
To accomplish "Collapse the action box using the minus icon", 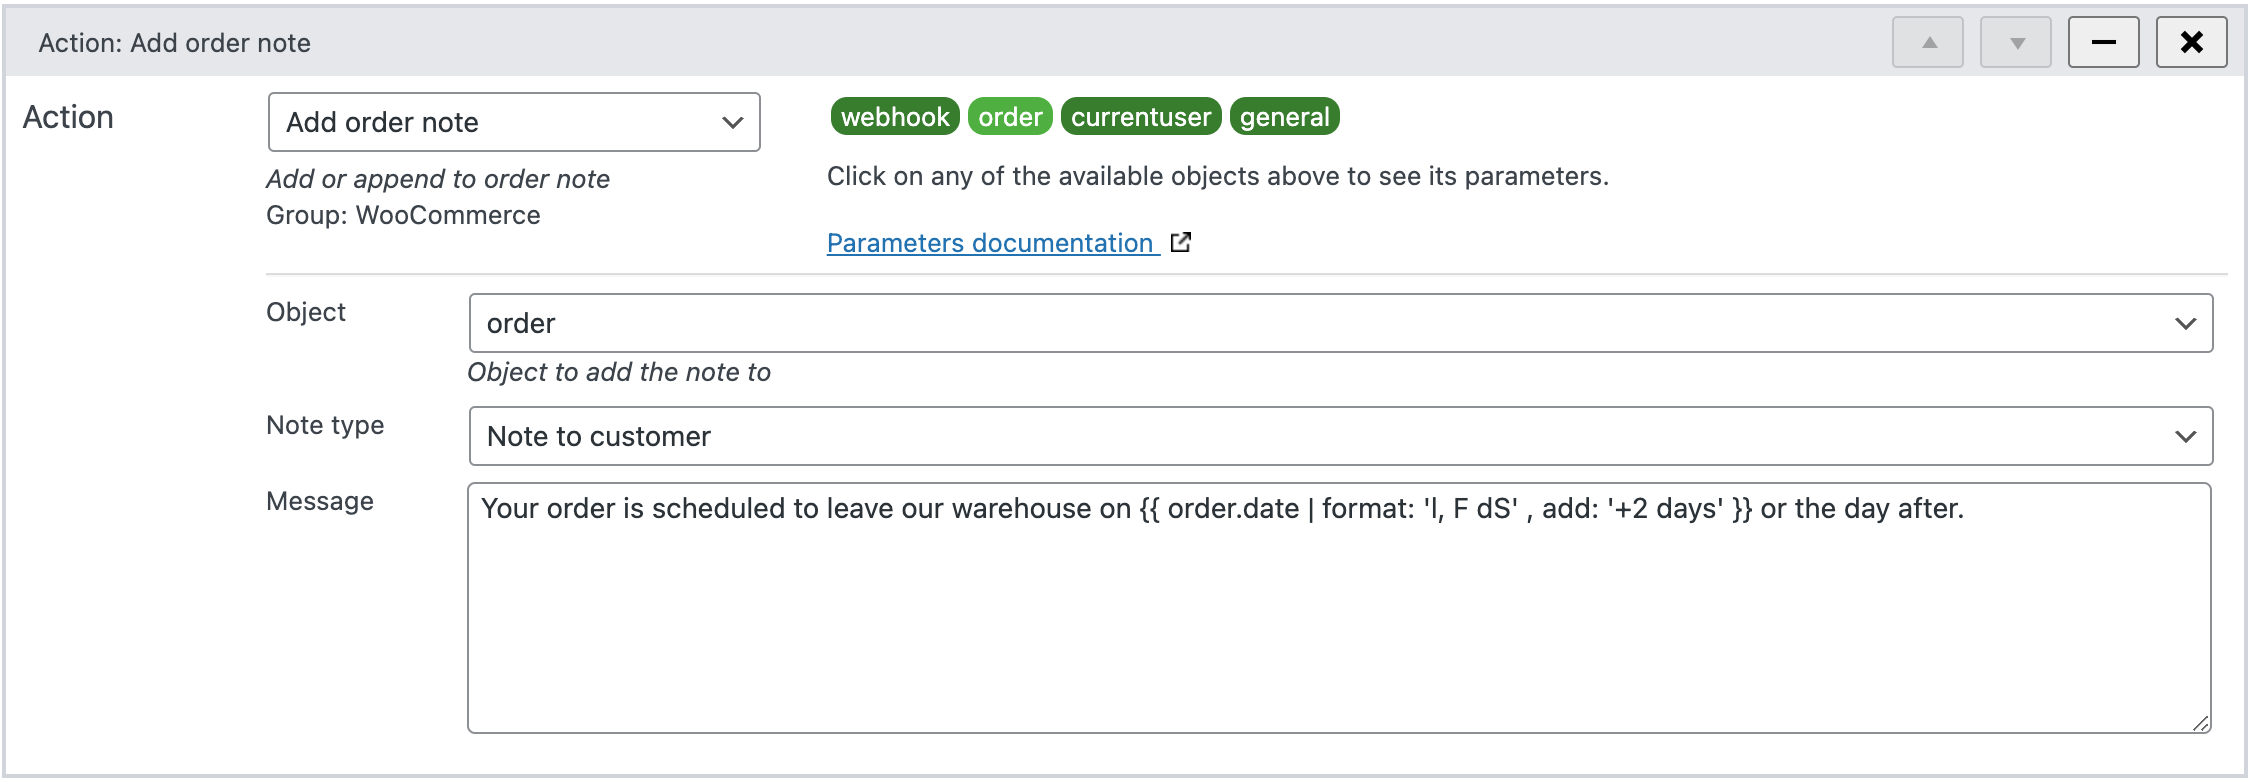I will 2104,42.
